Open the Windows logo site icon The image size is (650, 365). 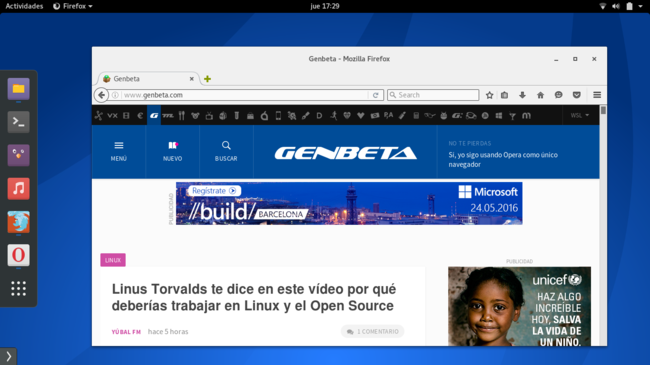click(499, 116)
